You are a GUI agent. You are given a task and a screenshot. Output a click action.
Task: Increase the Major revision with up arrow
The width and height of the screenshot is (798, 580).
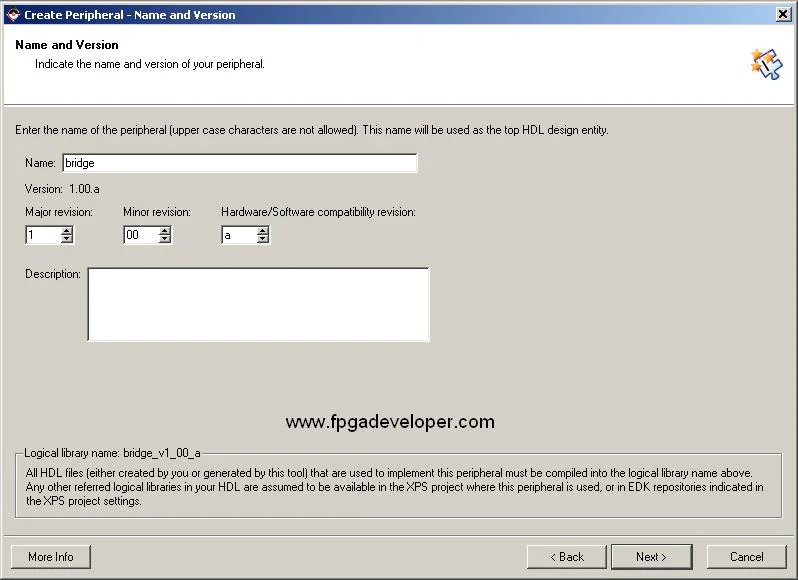pos(67,231)
